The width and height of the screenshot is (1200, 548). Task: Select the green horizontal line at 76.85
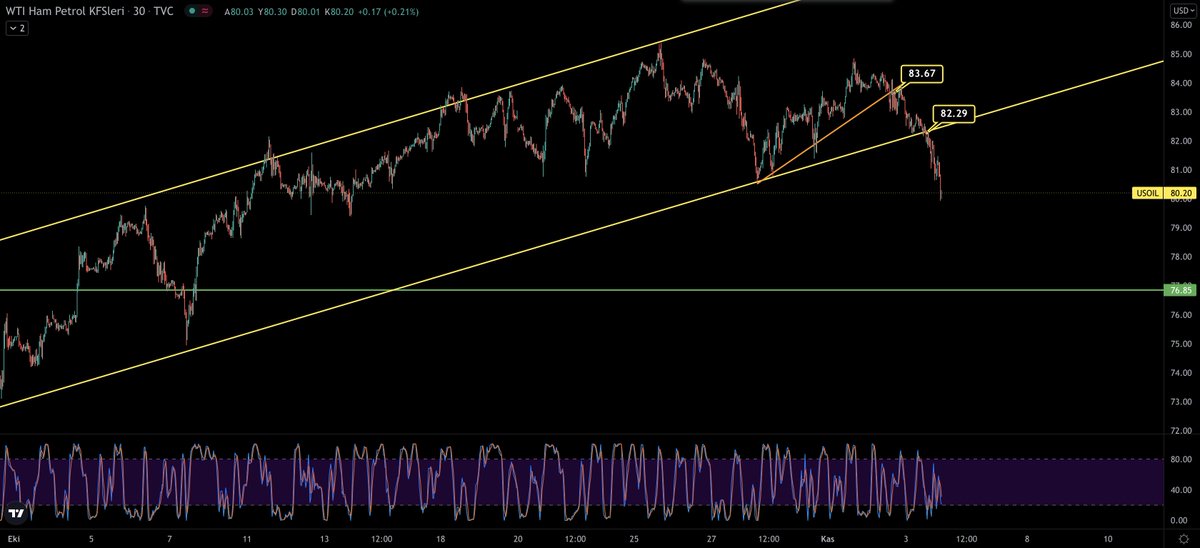580,290
